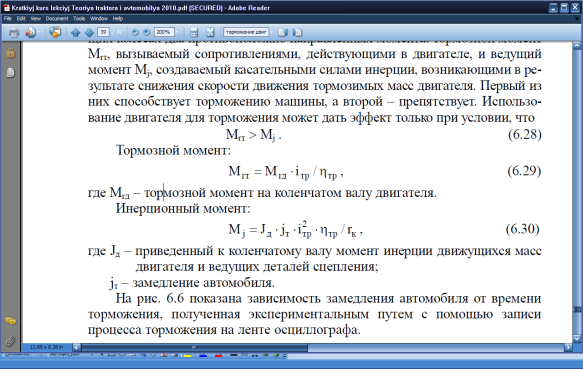
Task: Go to previous page with up arrow
Action: [x=75, y=33]
